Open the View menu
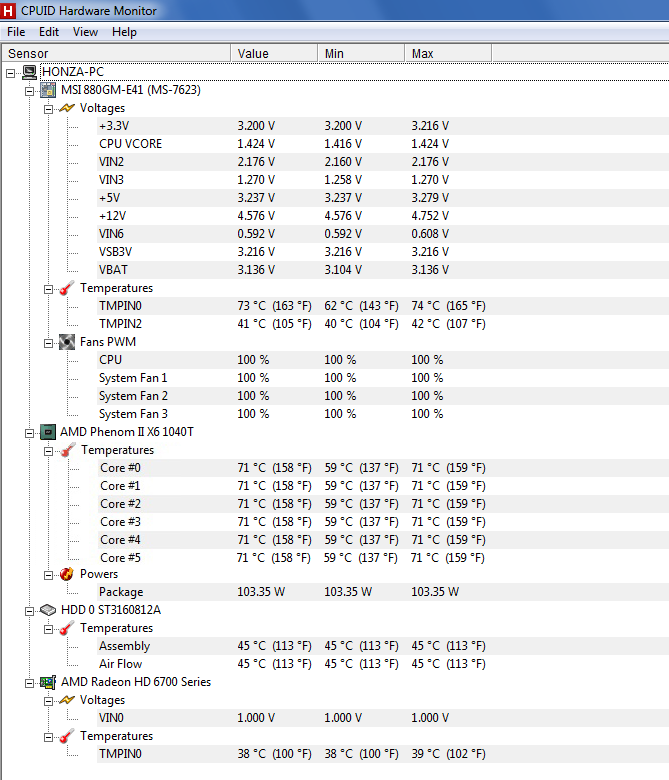Viewport: 669px width, 780px height. [85, 32]
